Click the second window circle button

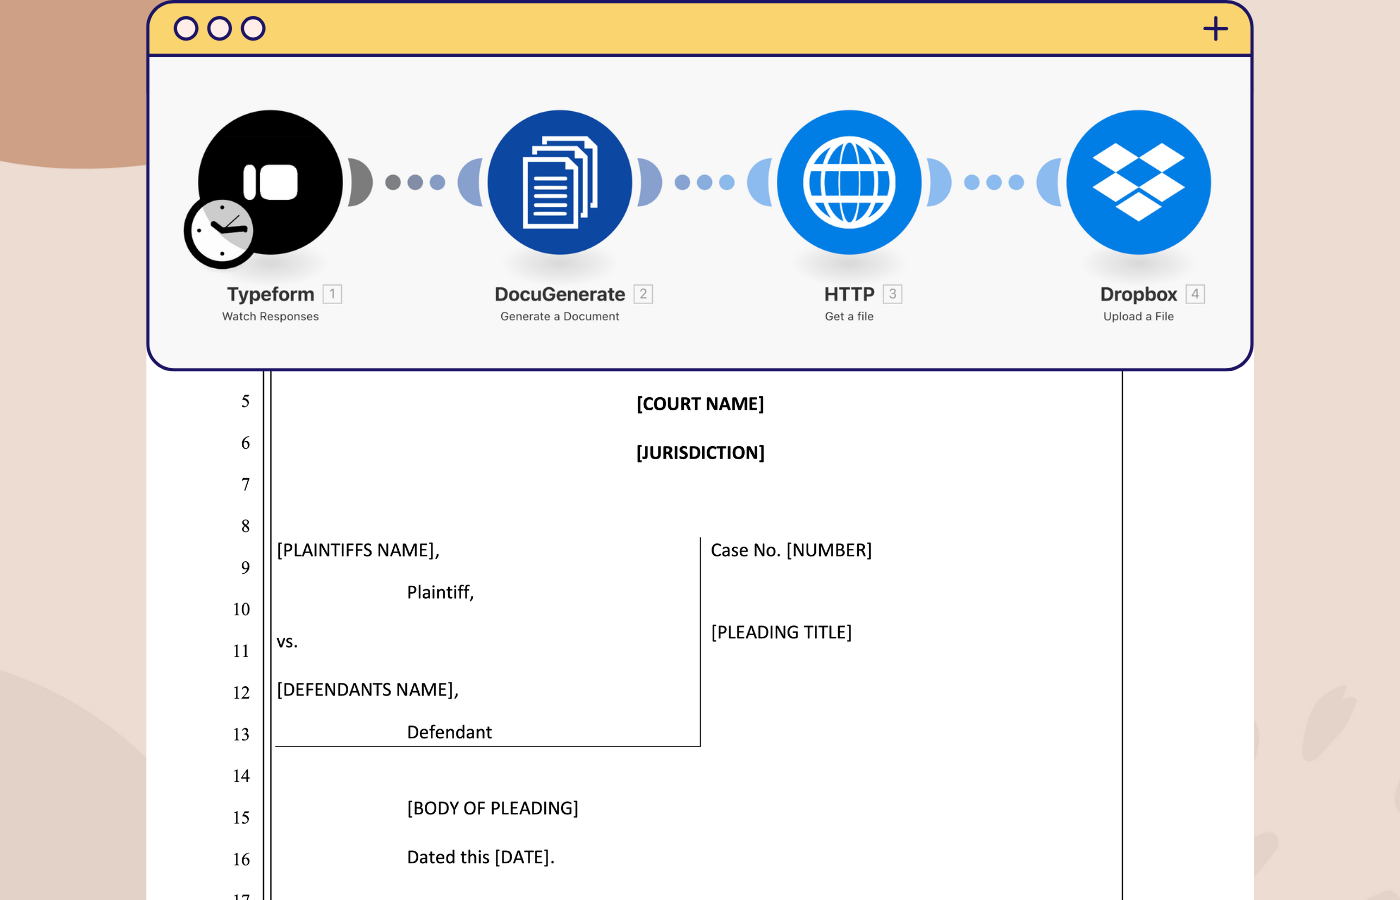[x=220, y=28]
